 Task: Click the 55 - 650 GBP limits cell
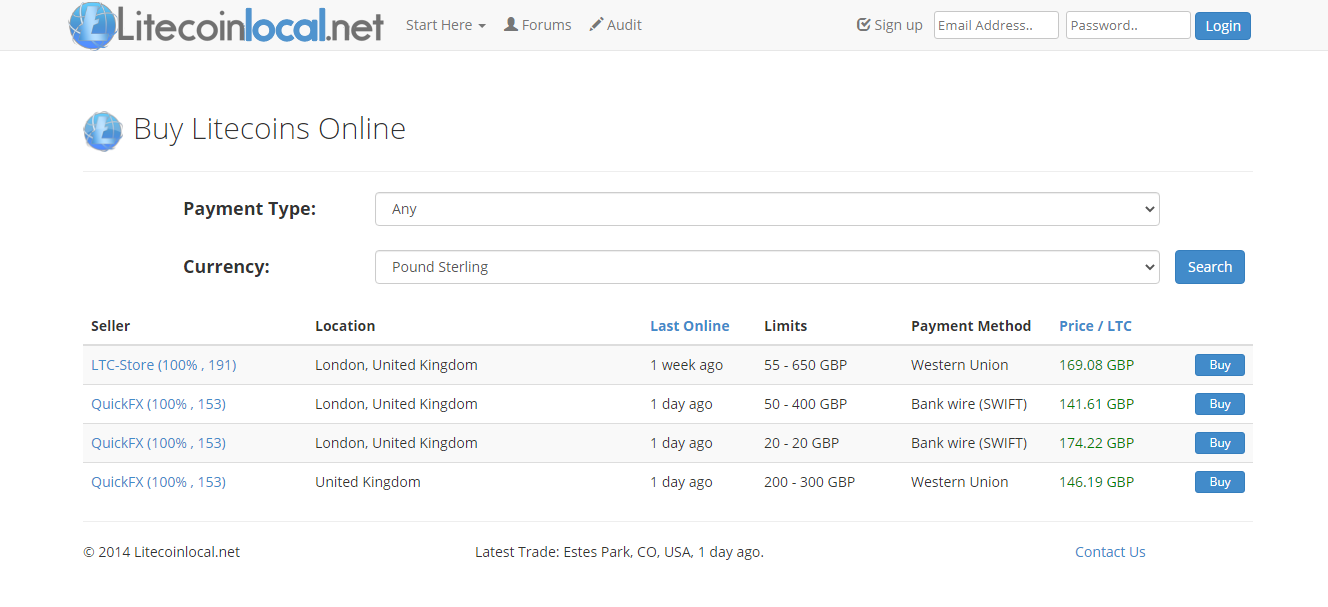(805, 365)
